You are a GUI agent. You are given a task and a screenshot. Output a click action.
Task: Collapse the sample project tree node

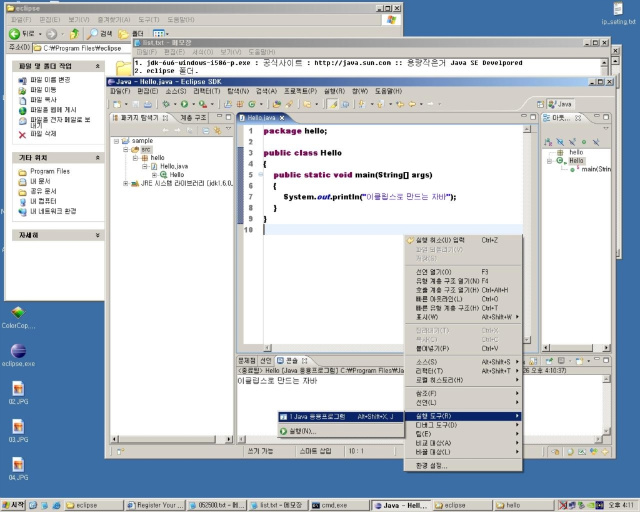[117, 141]
